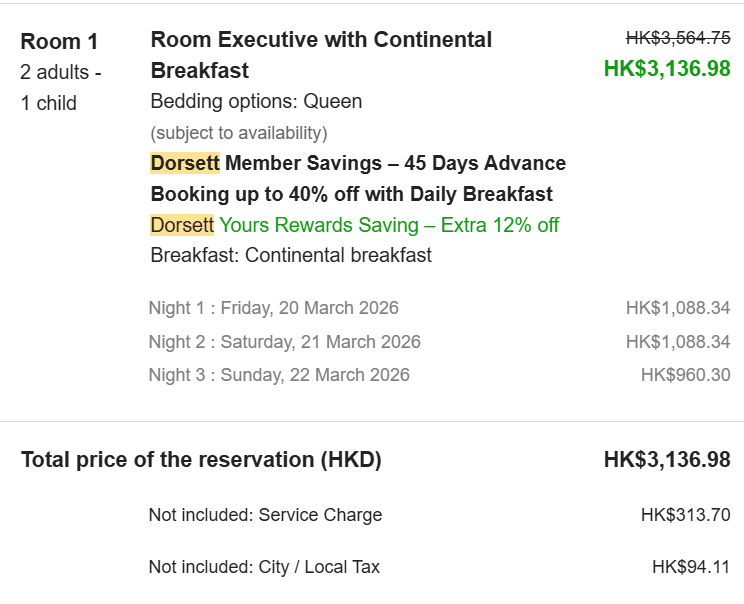Click Night 3 price HK$960.30

[x=686, y=375]
